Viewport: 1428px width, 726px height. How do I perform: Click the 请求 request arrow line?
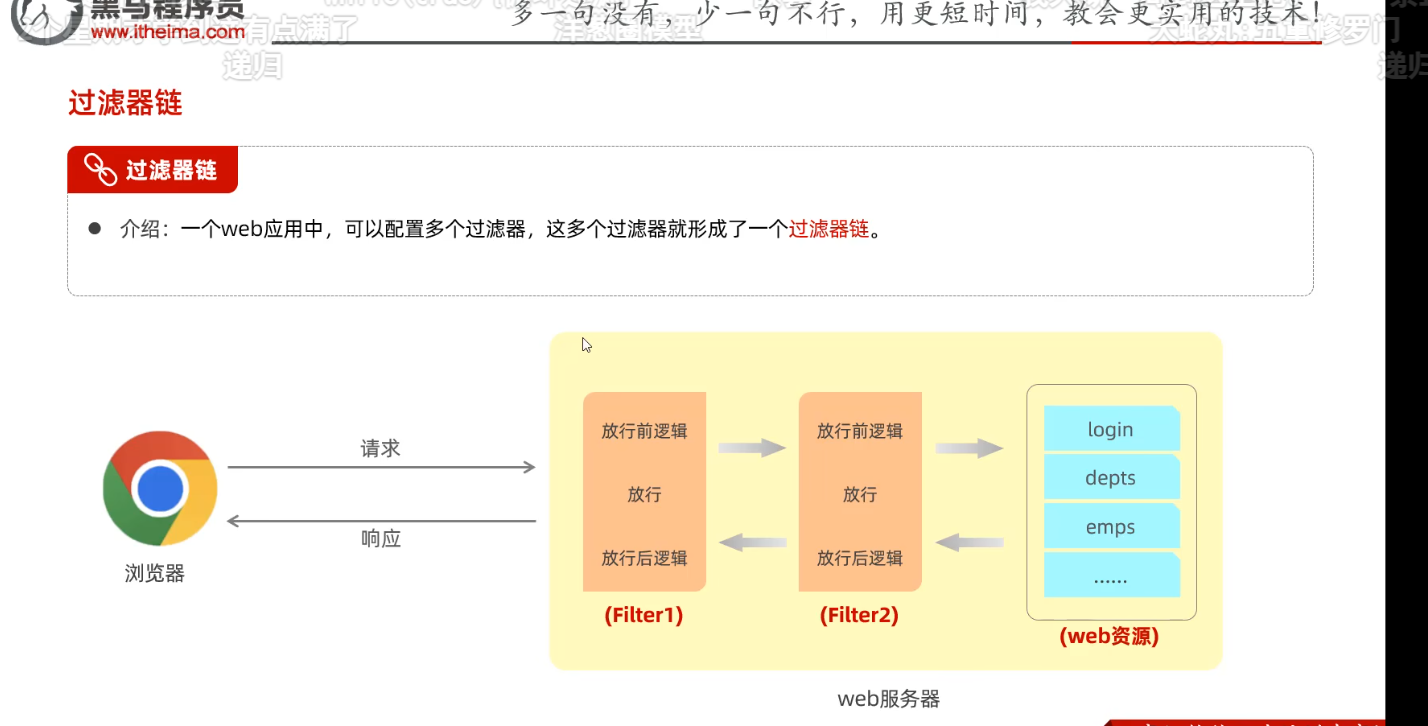tap(381, 467)
